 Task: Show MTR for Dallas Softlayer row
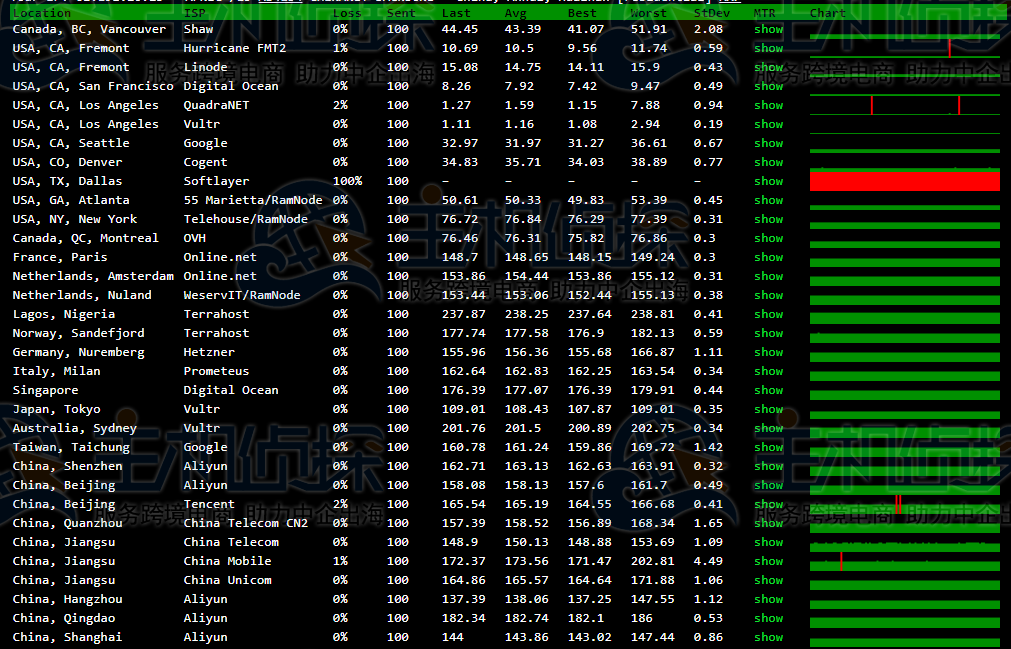pyautogui.click(x=768, y=182)
